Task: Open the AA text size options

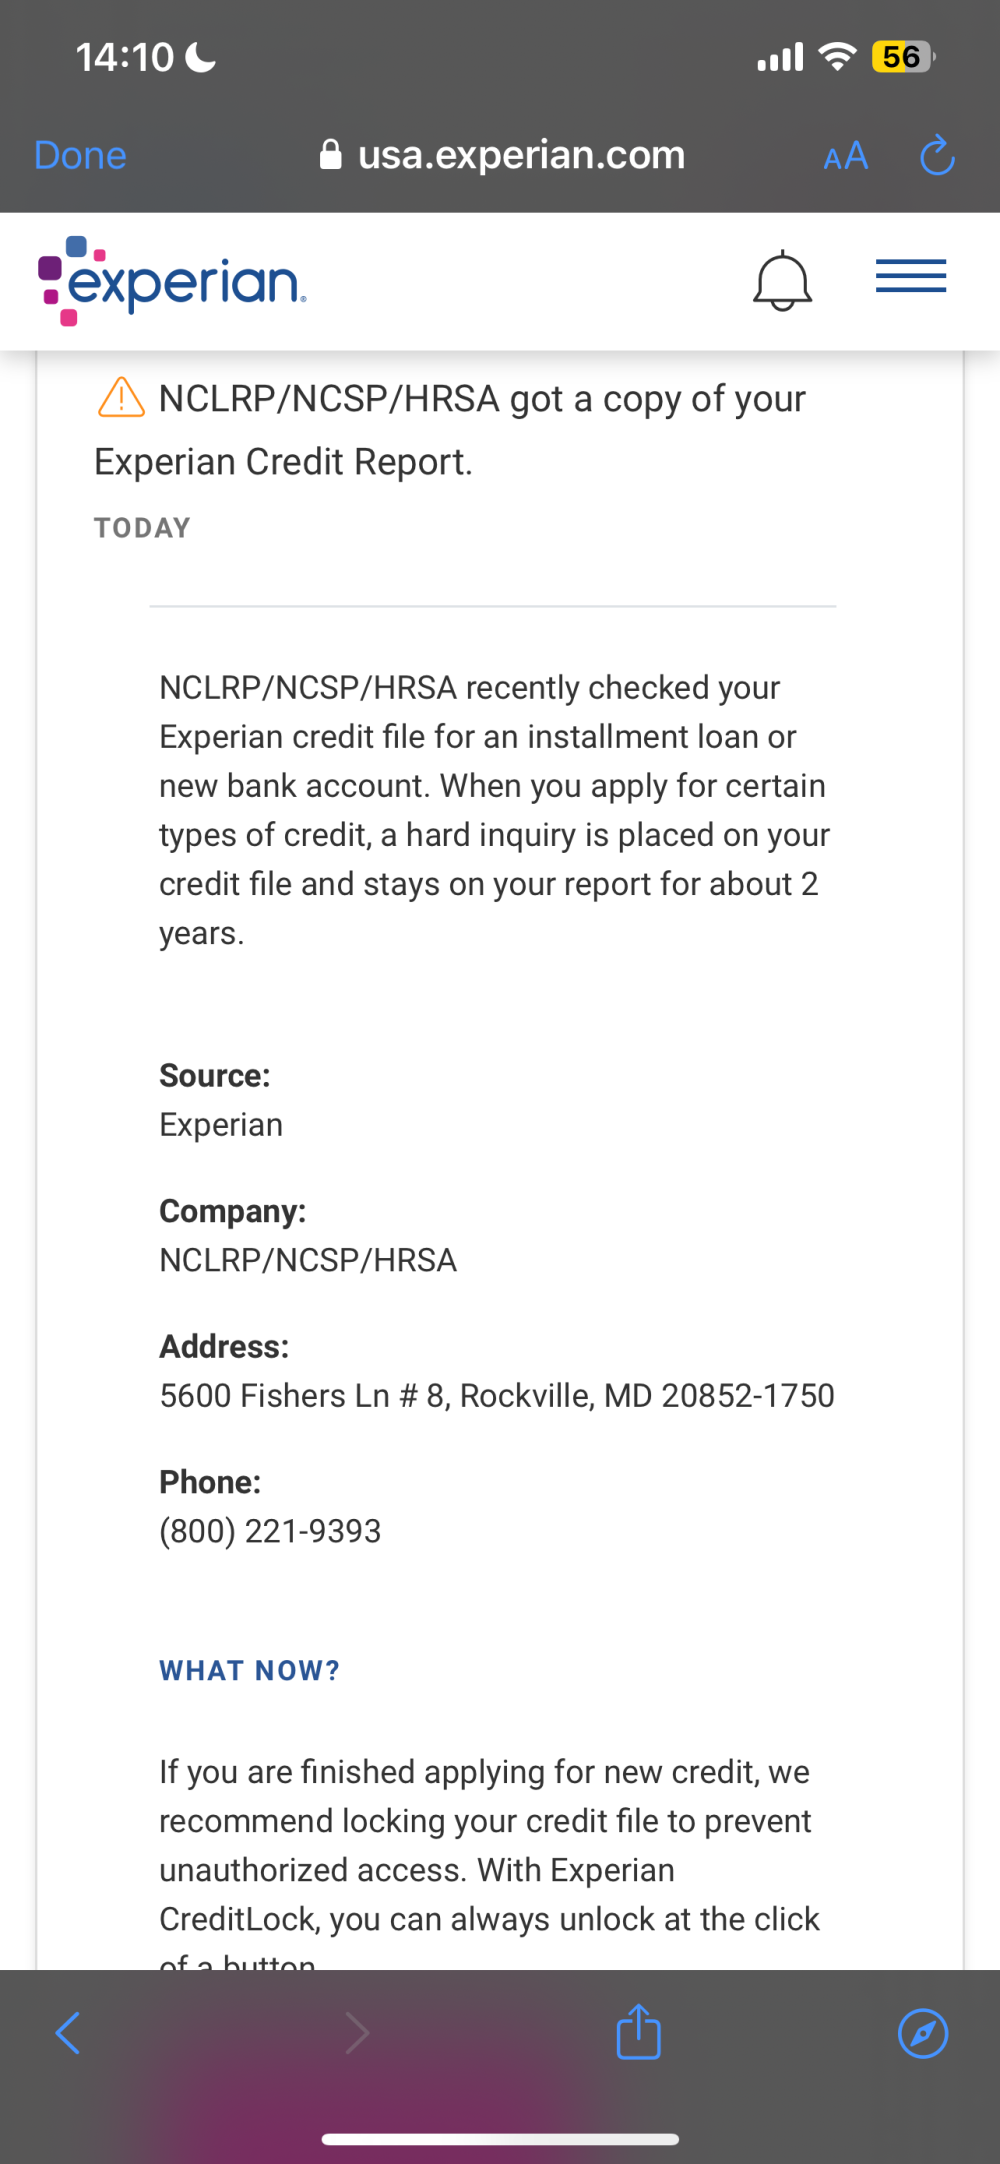Action: click(846, 156)
